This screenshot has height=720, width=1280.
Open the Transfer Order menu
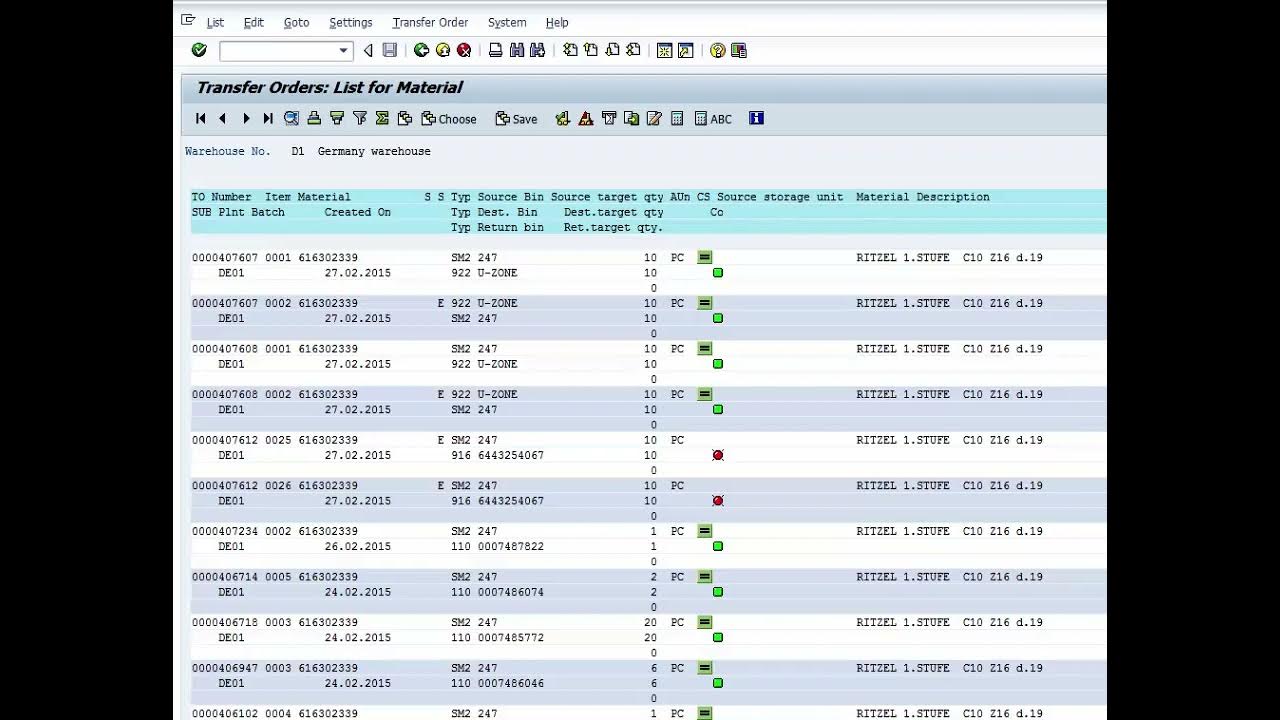430,22
